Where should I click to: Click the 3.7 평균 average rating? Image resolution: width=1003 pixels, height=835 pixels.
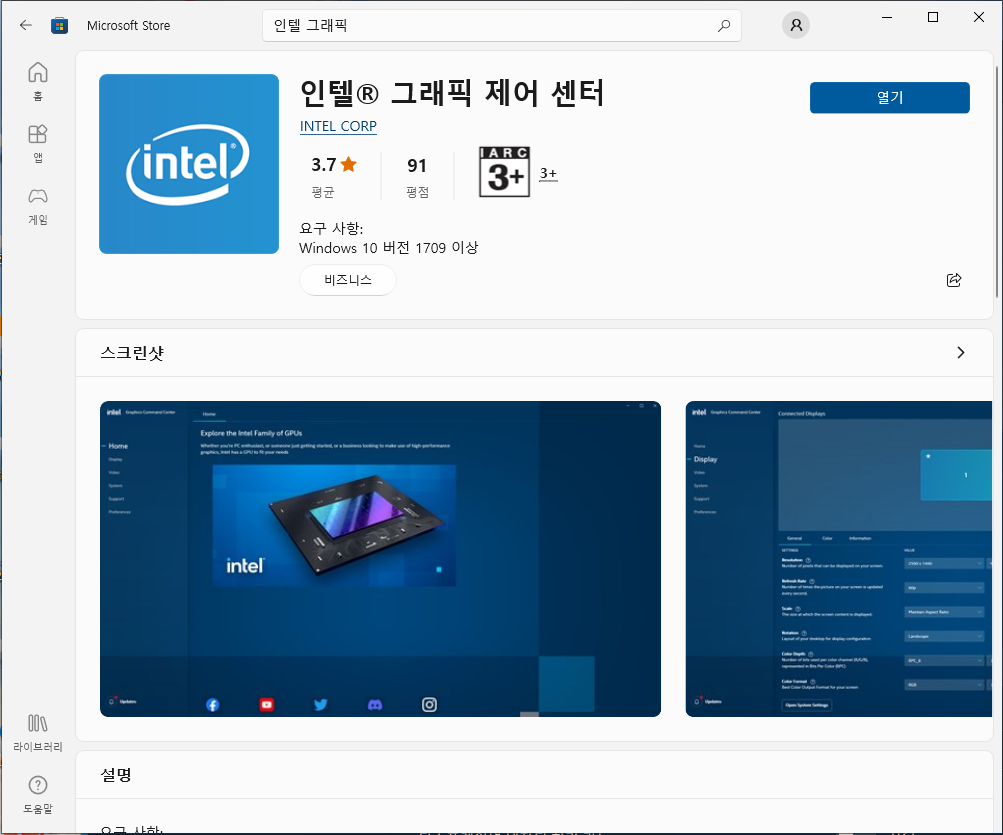[333, 176]
